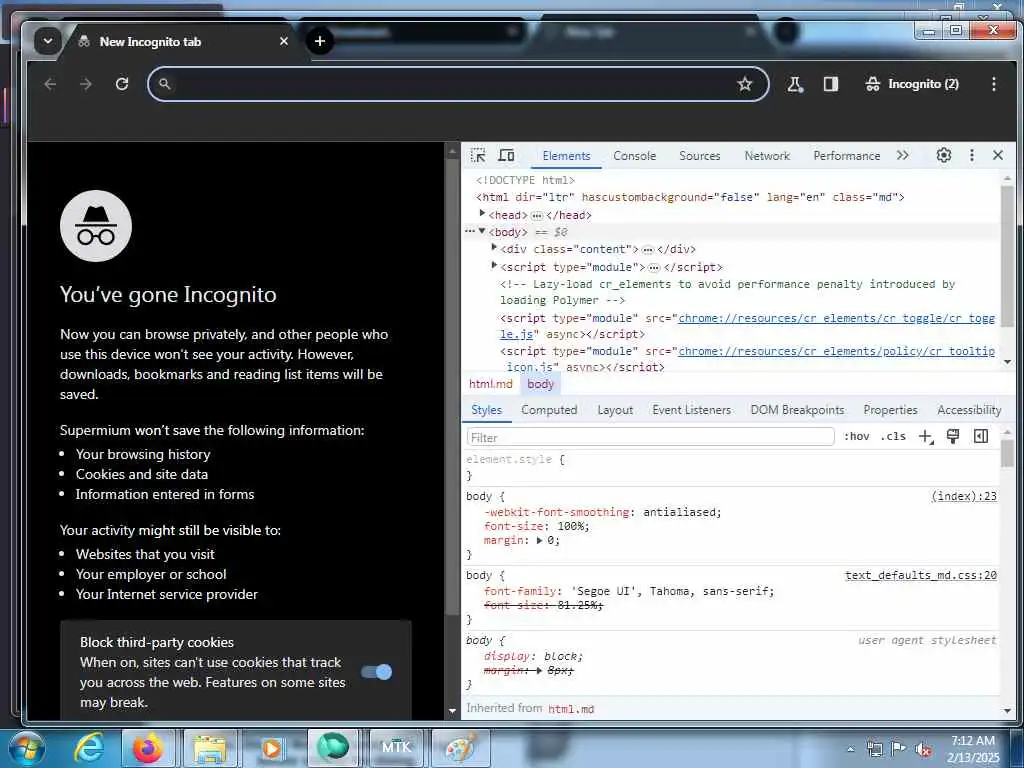
Task: Open the Sources panel
Action: point(699,155)
